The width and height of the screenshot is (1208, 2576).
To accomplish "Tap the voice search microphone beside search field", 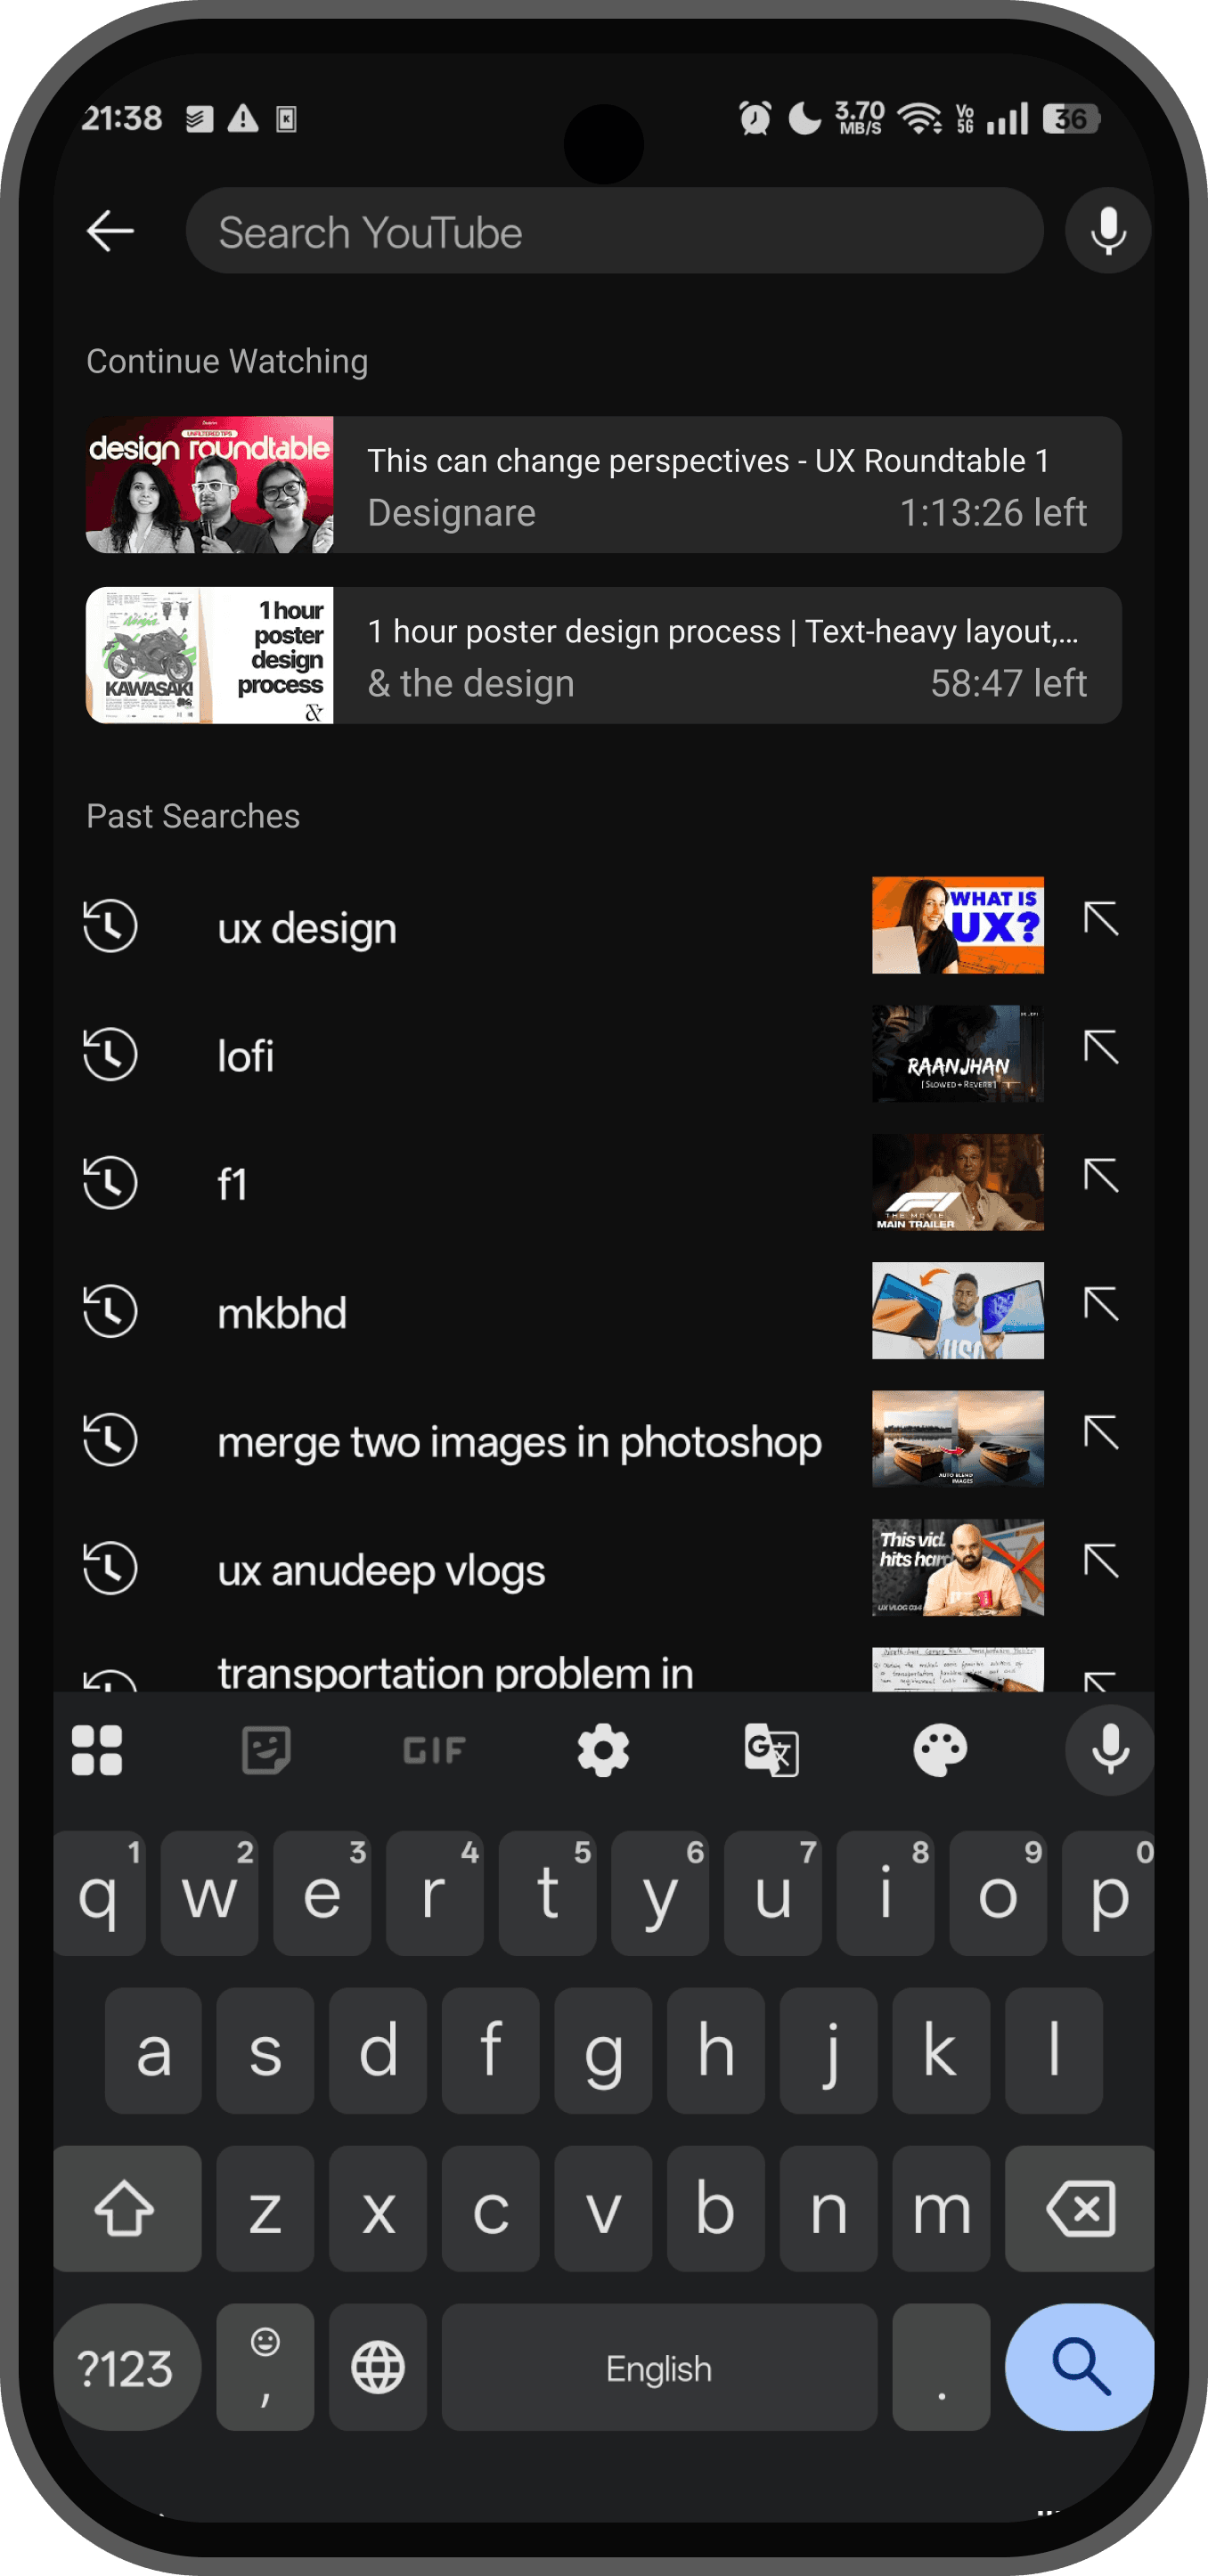I will pyautogui.click(x=1107, y=231).
